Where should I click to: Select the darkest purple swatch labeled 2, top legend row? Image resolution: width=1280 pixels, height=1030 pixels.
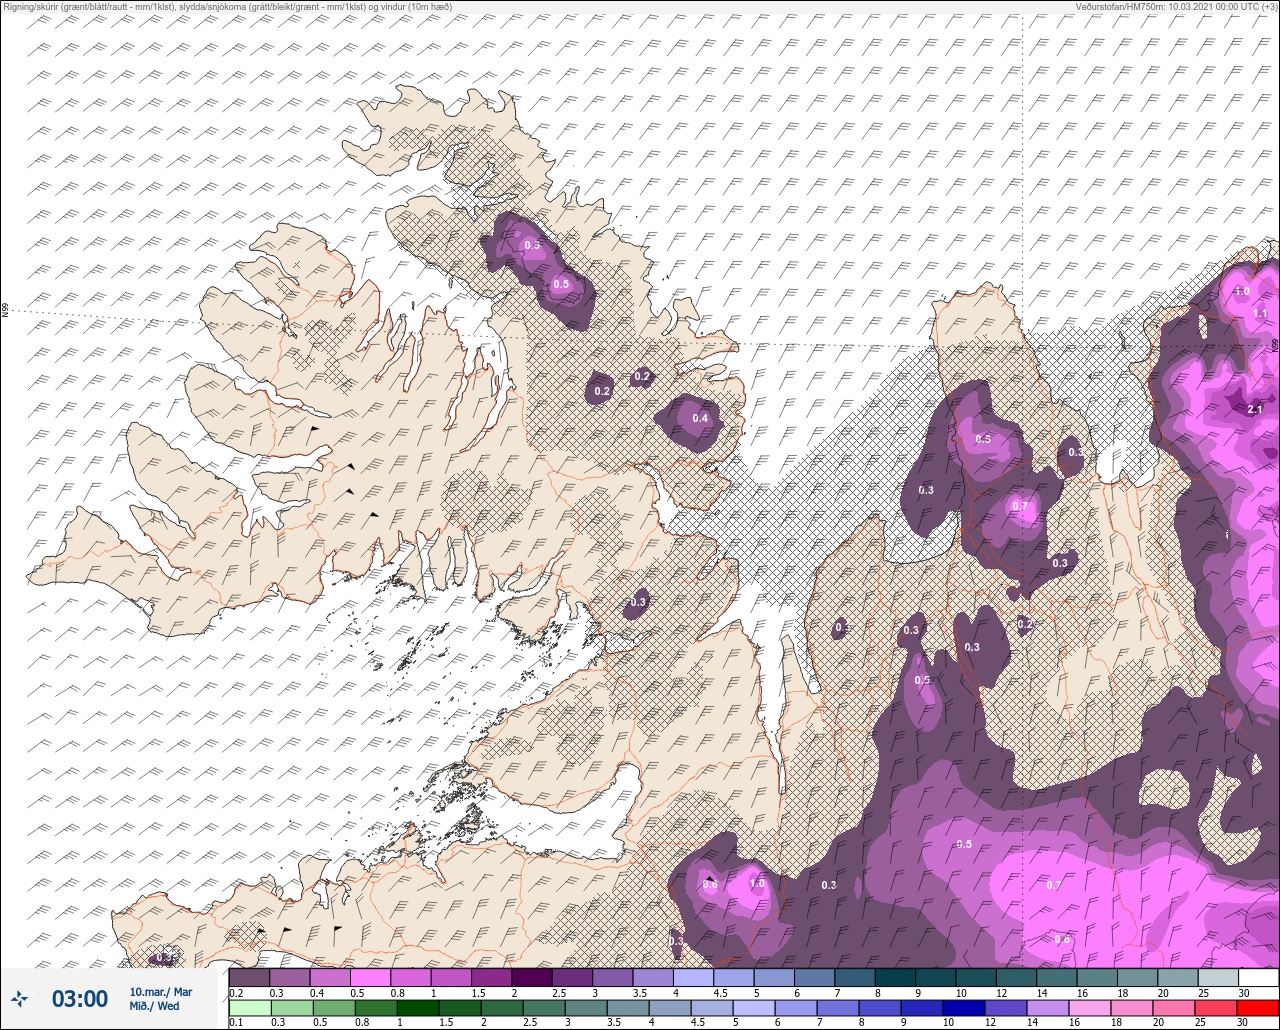[531, 977]
